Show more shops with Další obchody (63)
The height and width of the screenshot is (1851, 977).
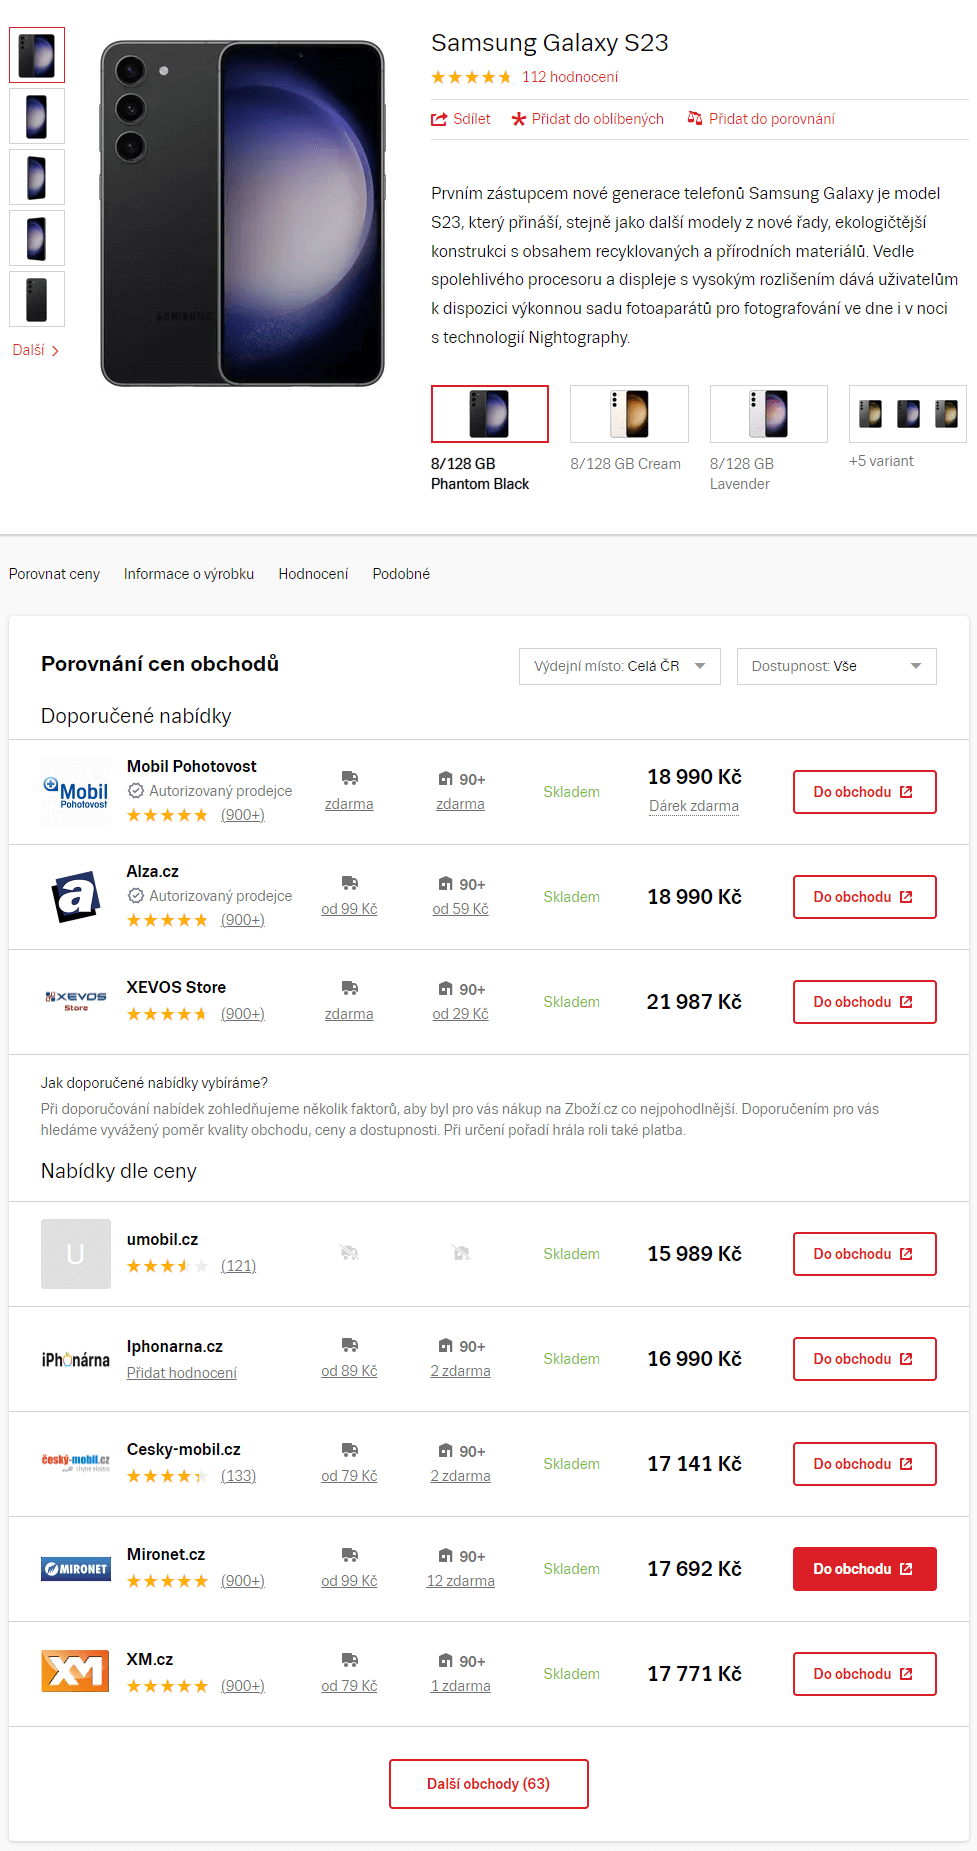pyautogui.click(x=489, y=1784)
